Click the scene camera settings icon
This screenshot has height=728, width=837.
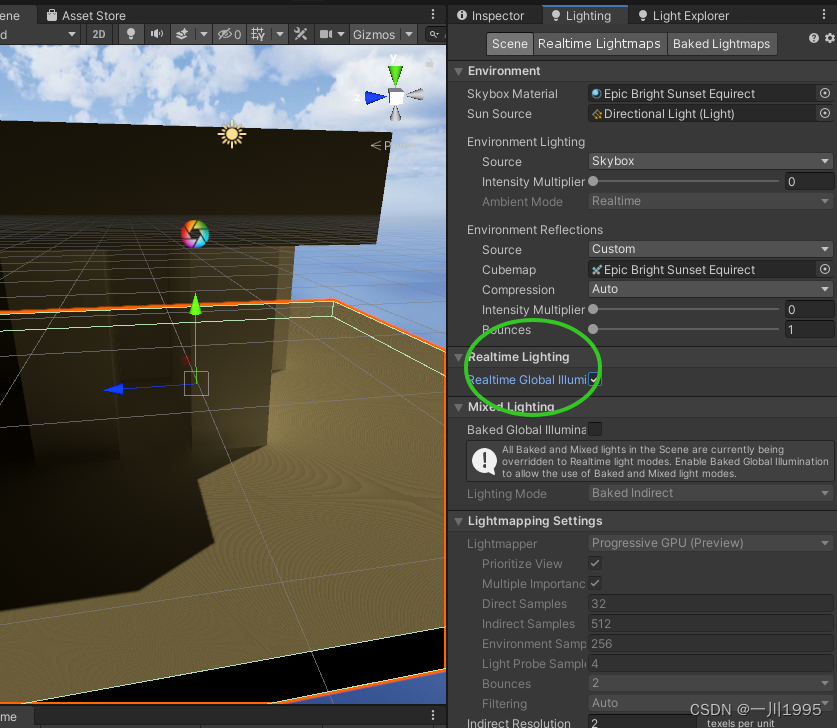pyautogui.click(x=326, y=34)
